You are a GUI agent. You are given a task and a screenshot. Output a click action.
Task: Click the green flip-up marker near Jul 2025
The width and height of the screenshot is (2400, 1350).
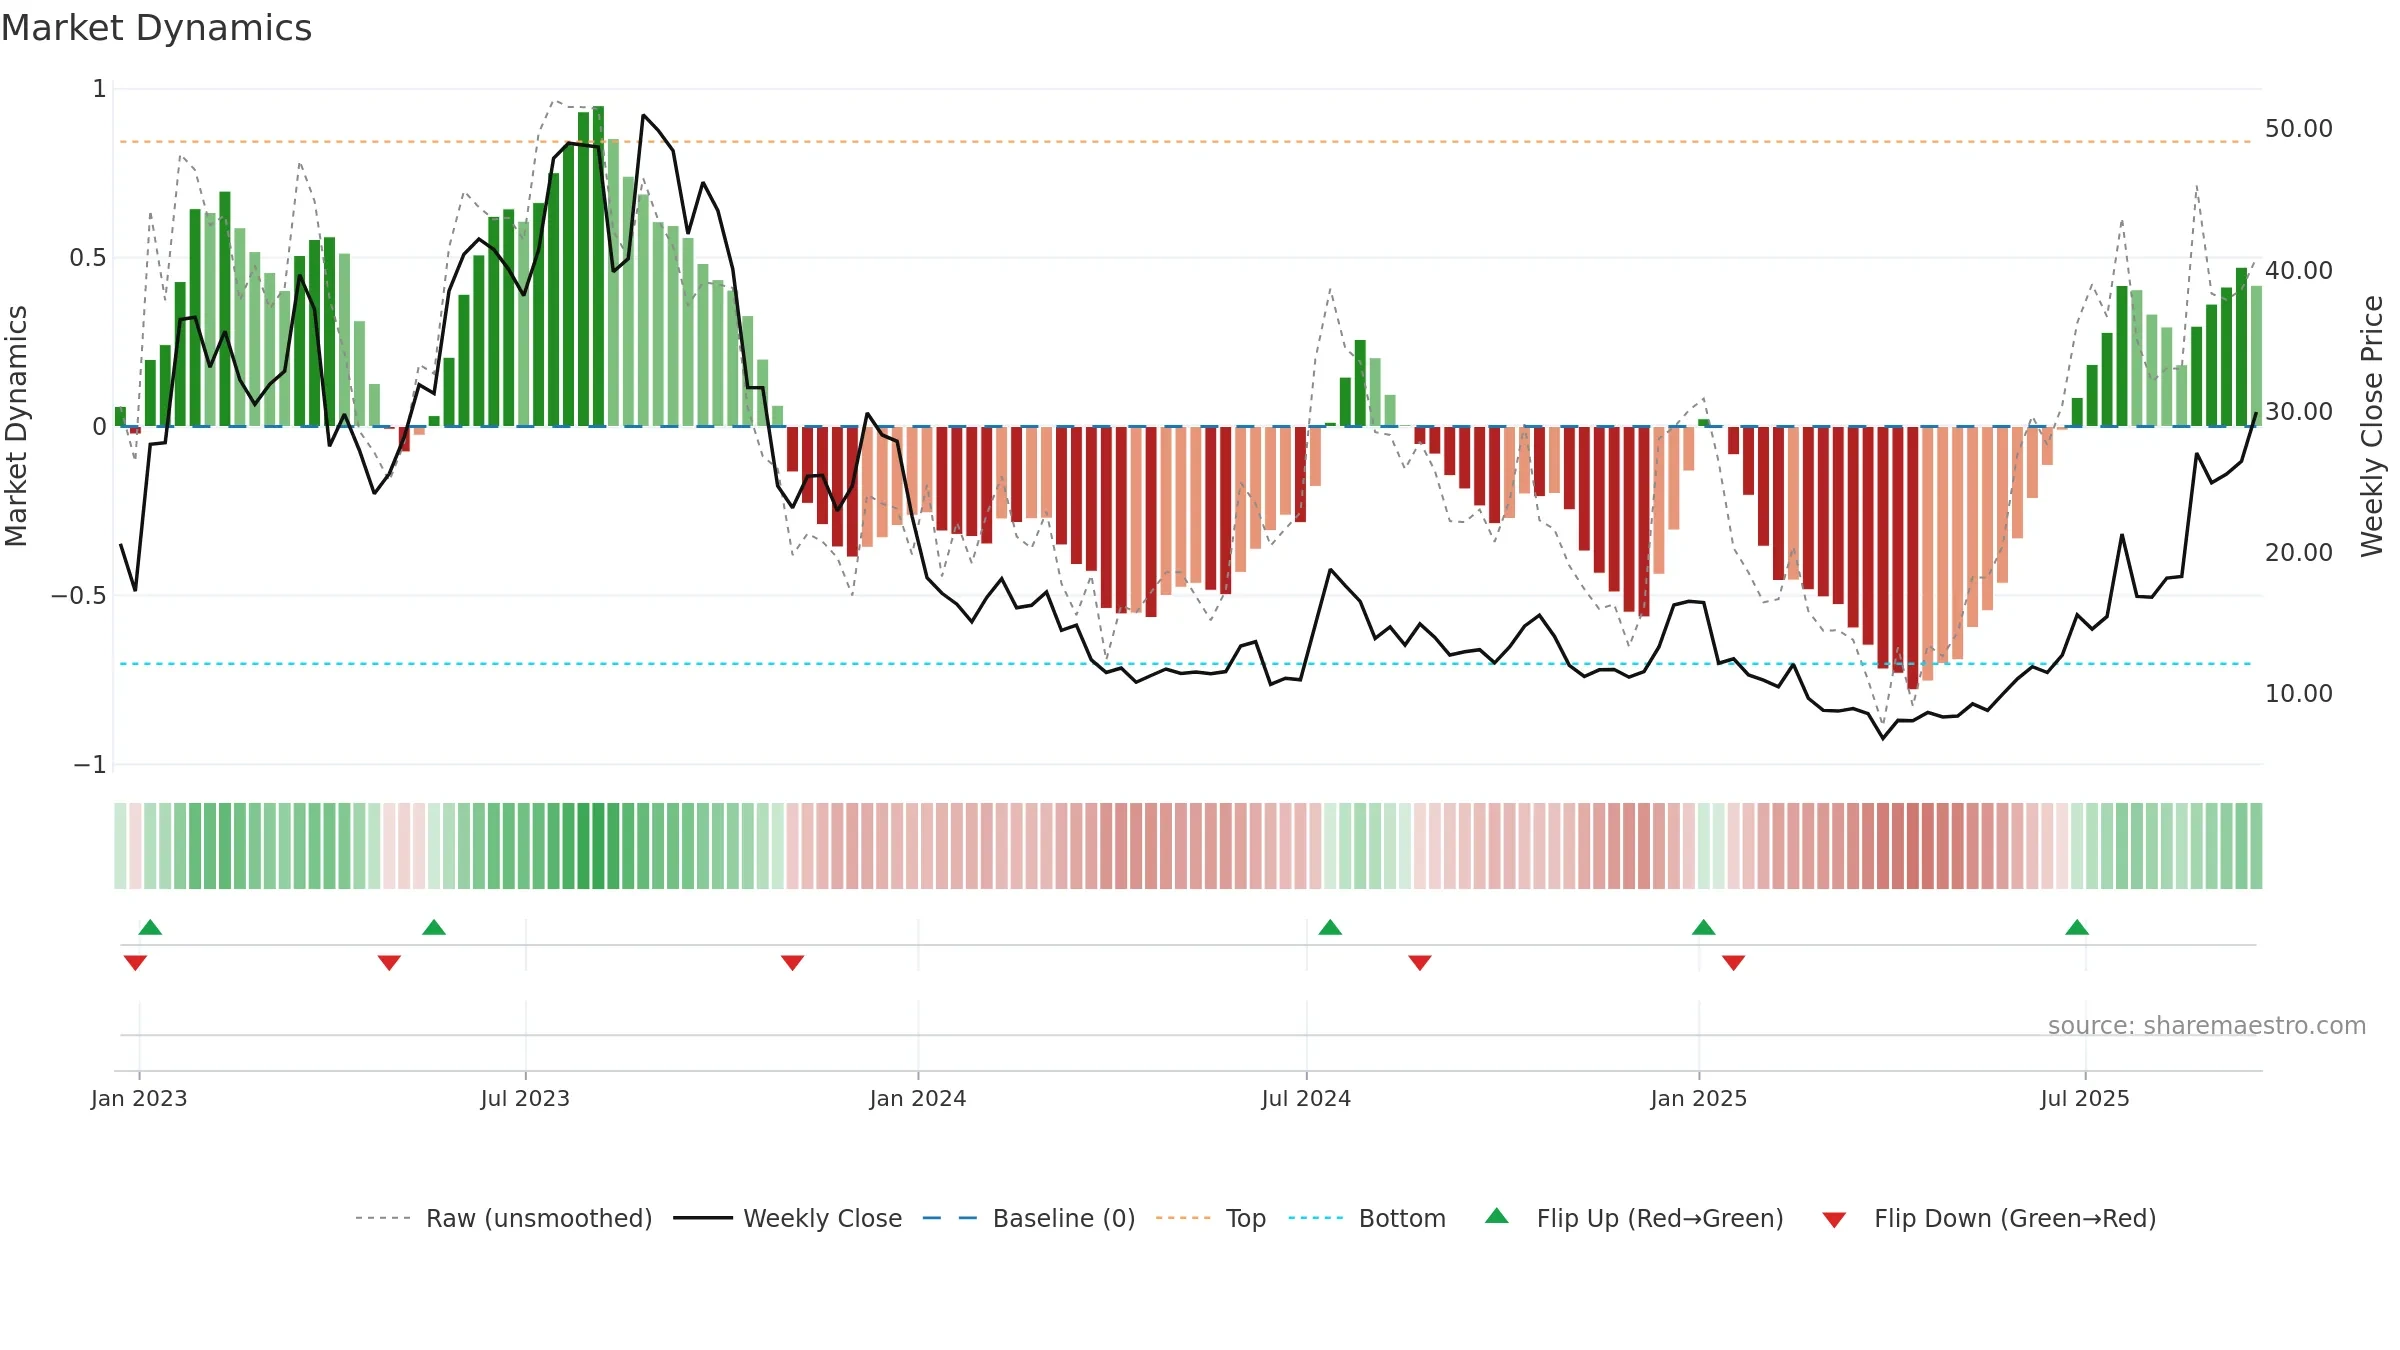click(x=2077, y=927)
